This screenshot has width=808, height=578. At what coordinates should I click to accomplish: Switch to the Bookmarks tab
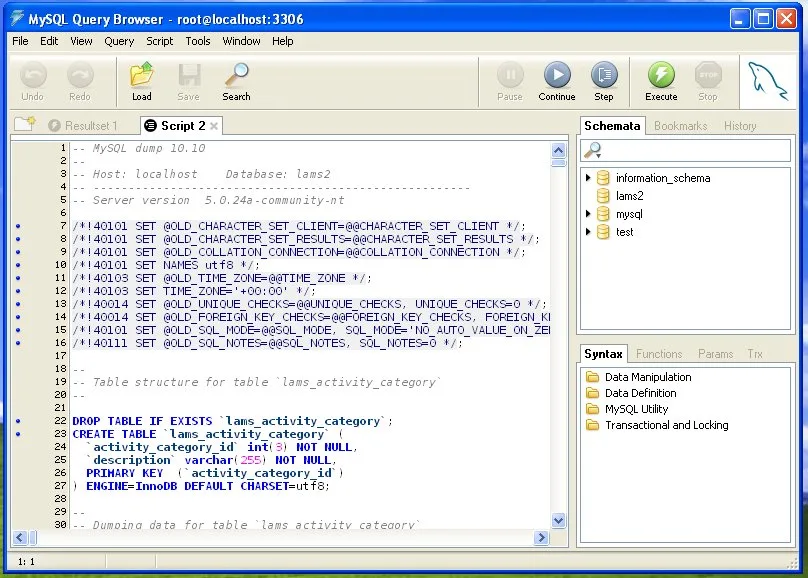point(680,126)
